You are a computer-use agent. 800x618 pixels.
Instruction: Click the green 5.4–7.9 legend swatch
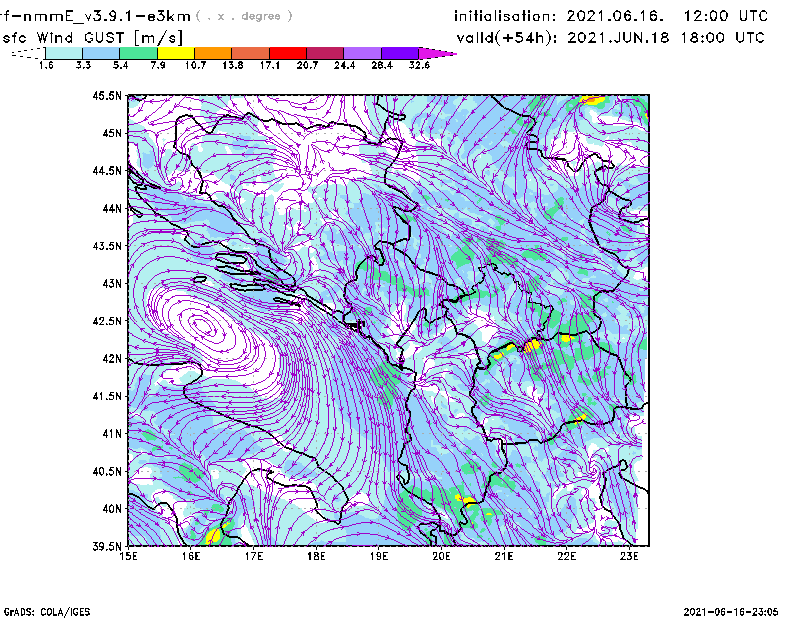tap(139, 53)
